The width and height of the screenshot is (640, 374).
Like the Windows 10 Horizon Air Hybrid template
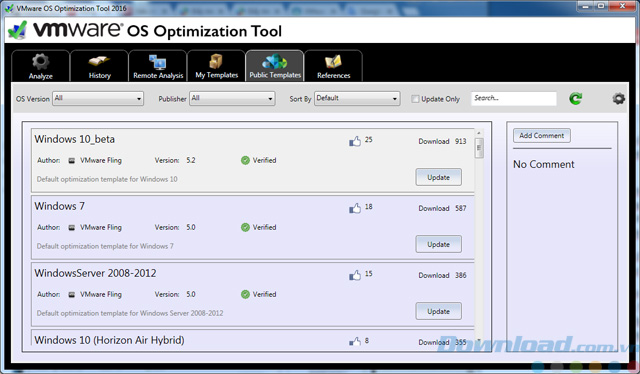click(x=355, y=341)
